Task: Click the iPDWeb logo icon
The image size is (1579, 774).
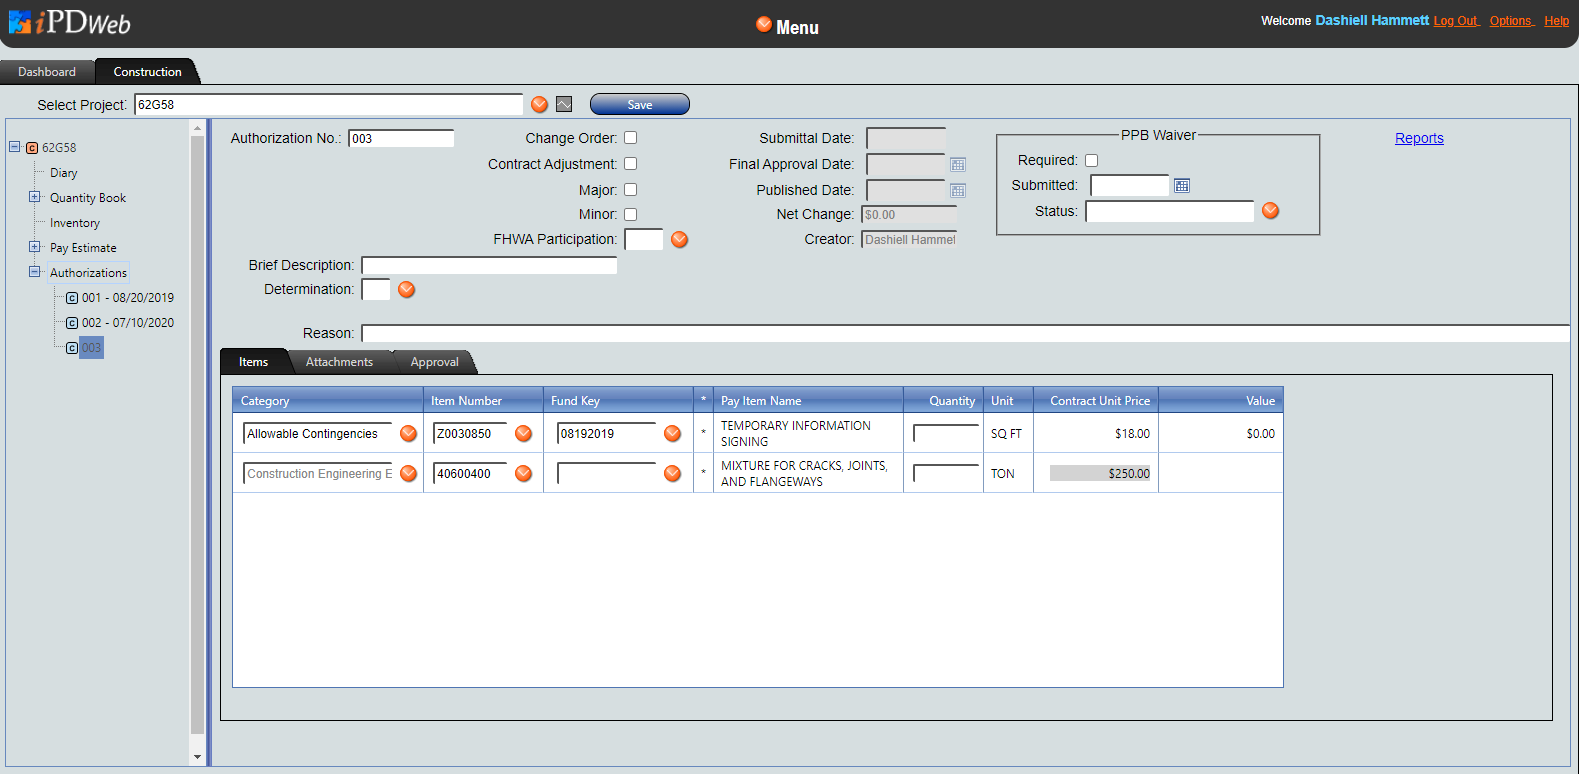Action: [x=20, y=22]
